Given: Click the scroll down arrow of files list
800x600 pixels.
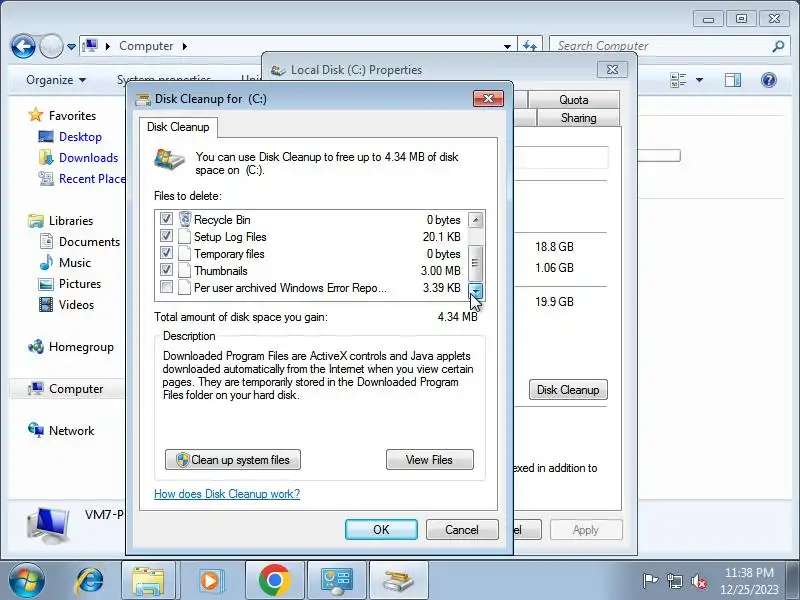Looking at the screenshot, I should coord(476,291).
